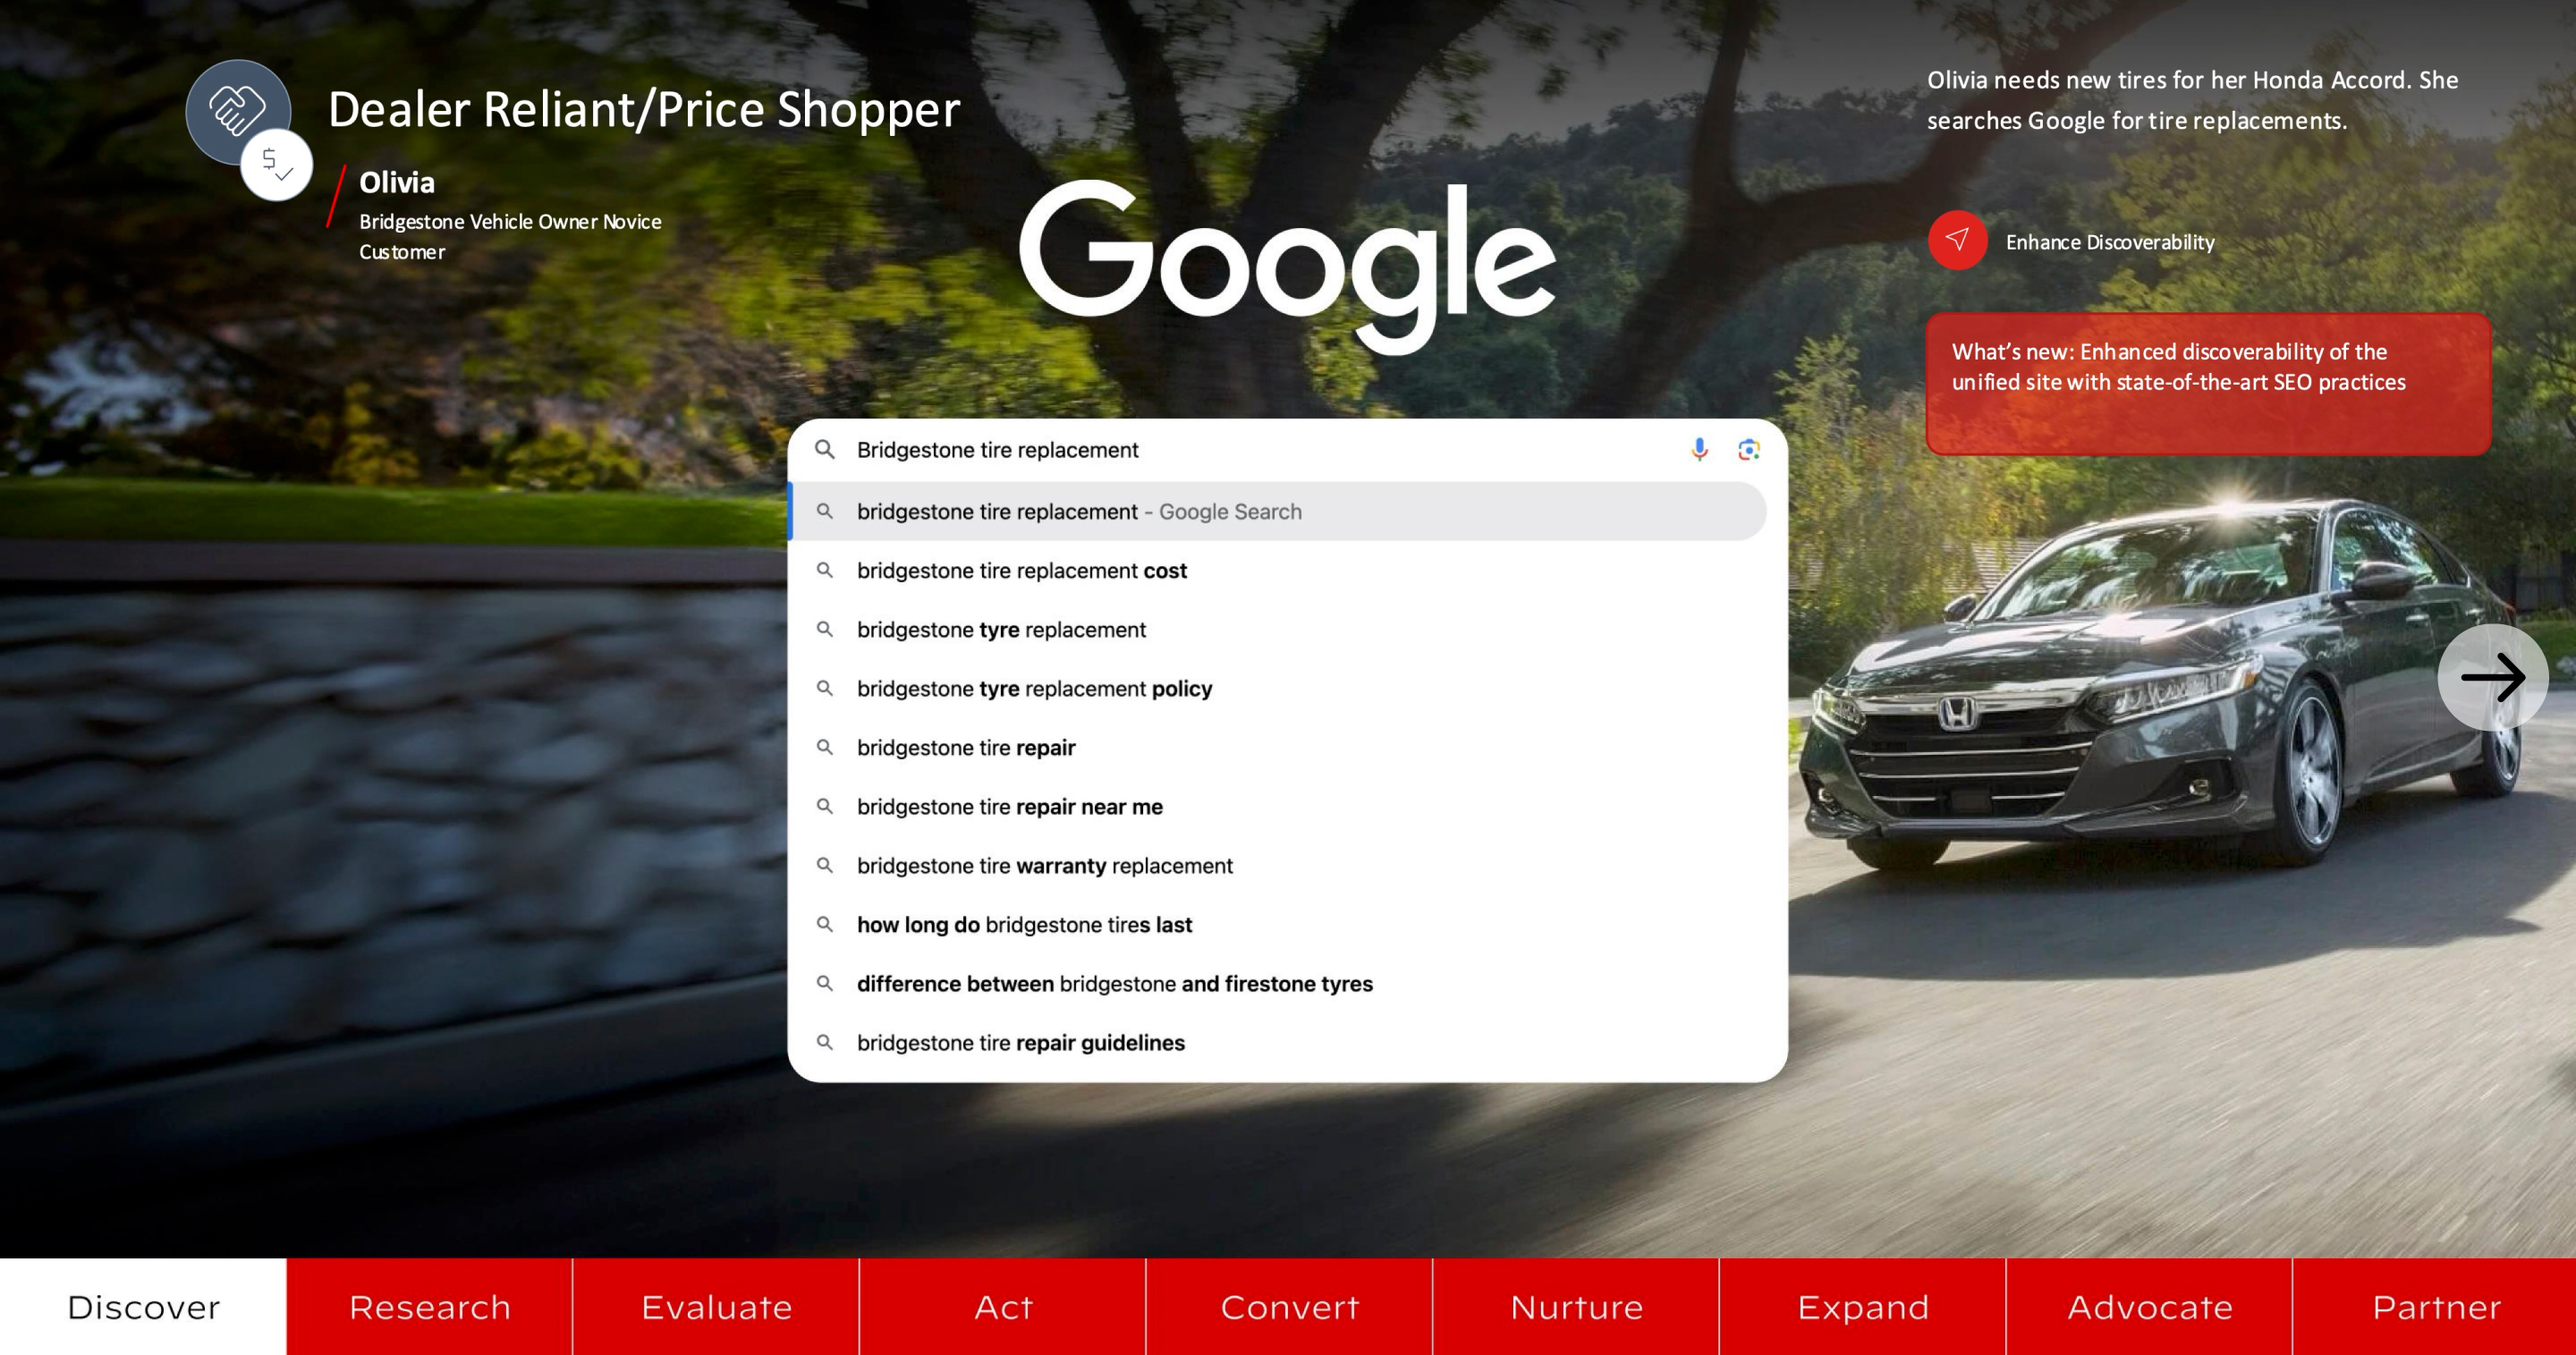Switch to the Research tab

pos(430,1306)
